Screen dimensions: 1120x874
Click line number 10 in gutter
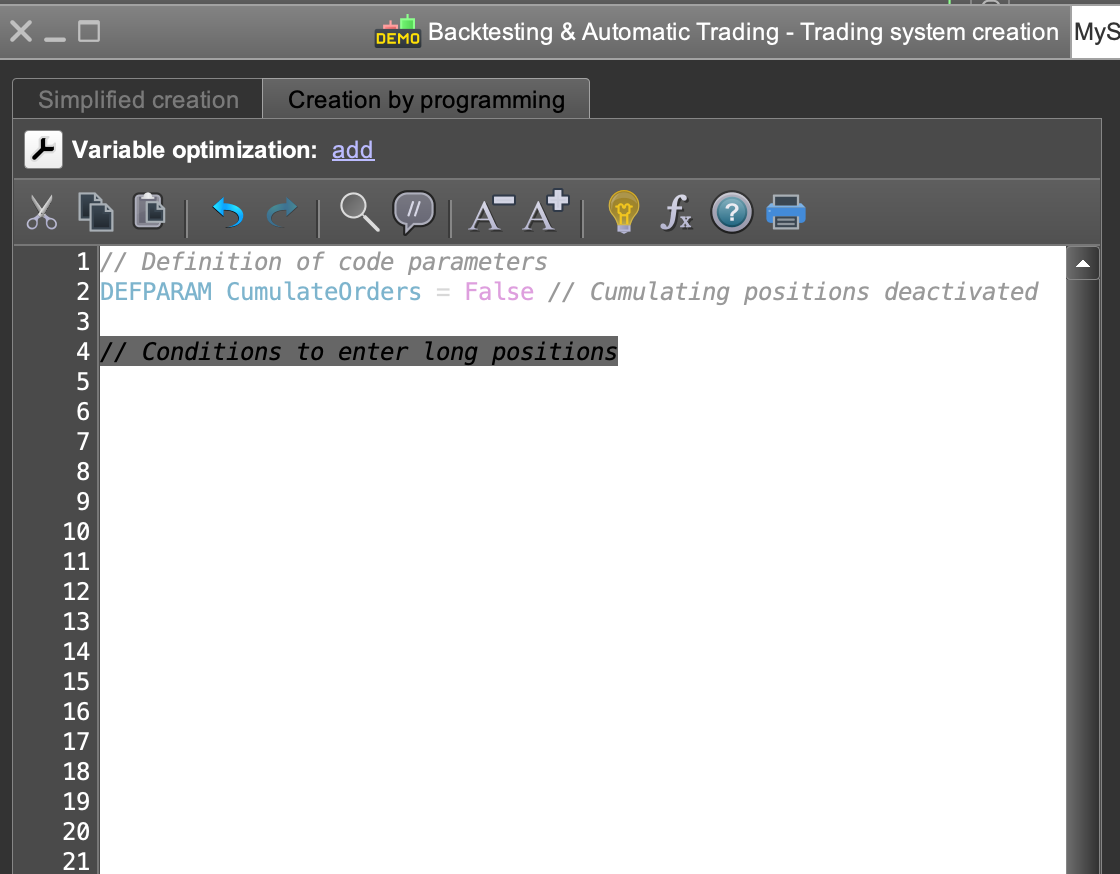pos(76,532)
